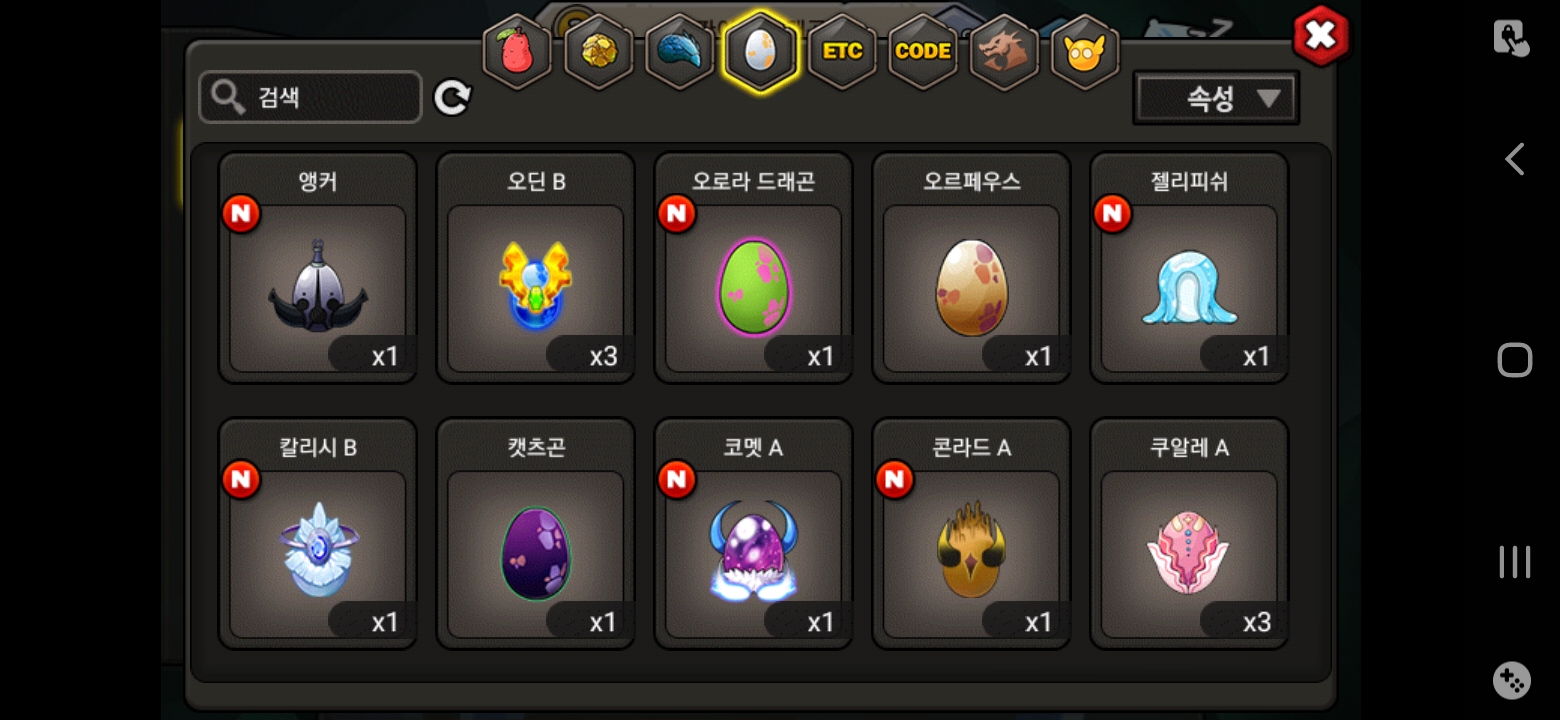Image resolution: width=1560 pixels, height=720 pixels.
Task: Switch to the ETC tab
Action: tap(842, 52)
